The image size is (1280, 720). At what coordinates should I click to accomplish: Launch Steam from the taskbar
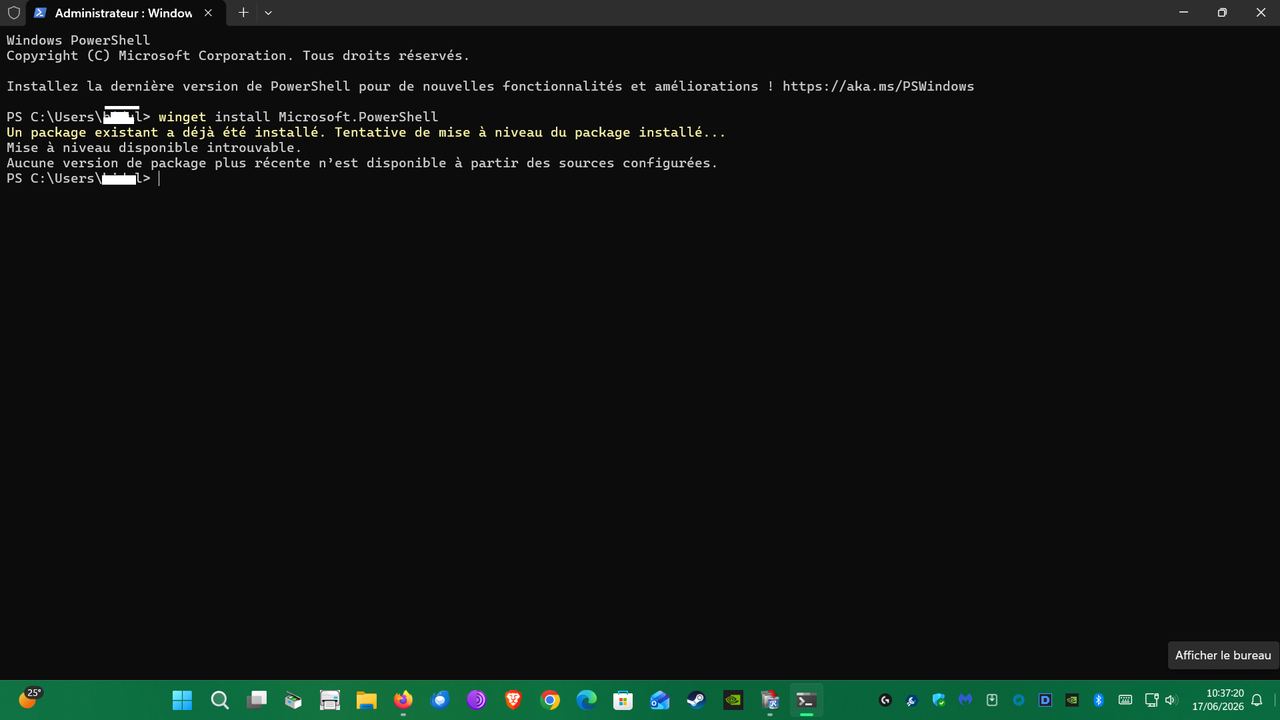pyautogui.click(x=696, y=700)
